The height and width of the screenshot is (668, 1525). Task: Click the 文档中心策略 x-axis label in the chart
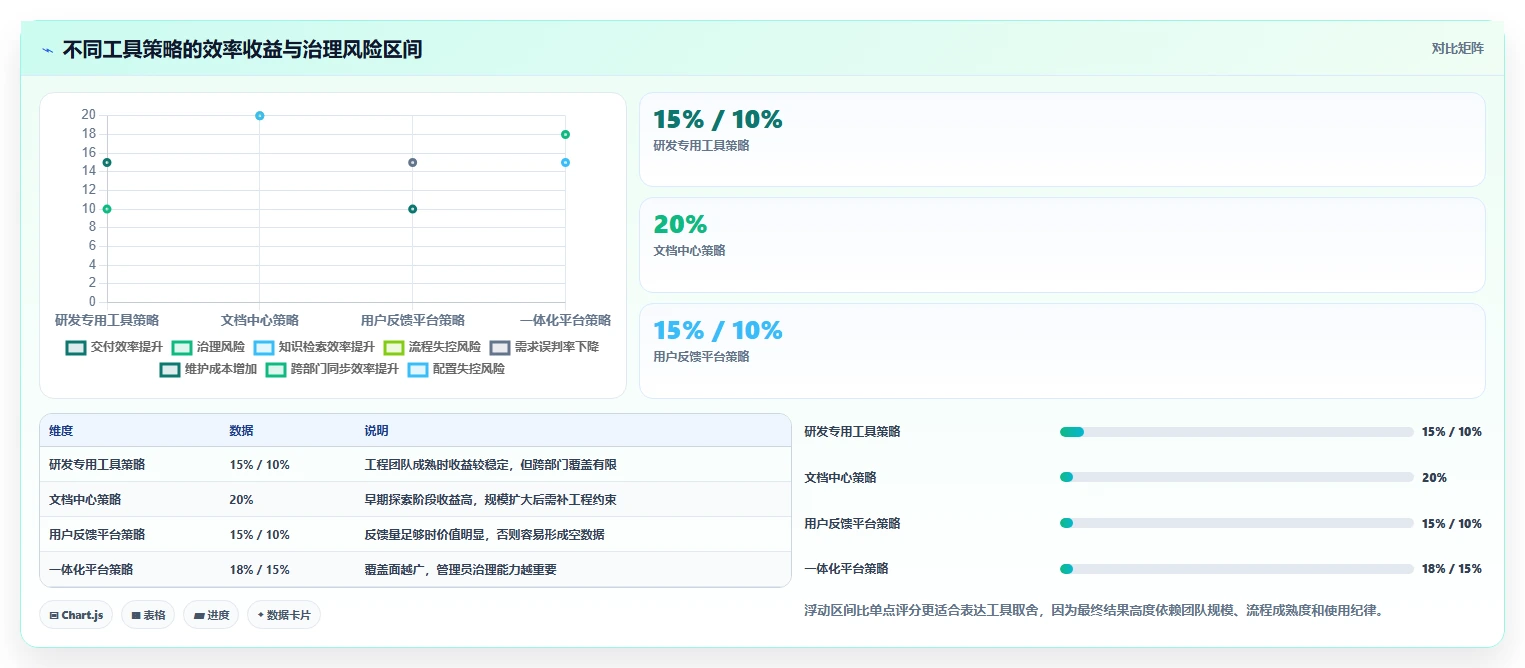click(x=260, y=320)
